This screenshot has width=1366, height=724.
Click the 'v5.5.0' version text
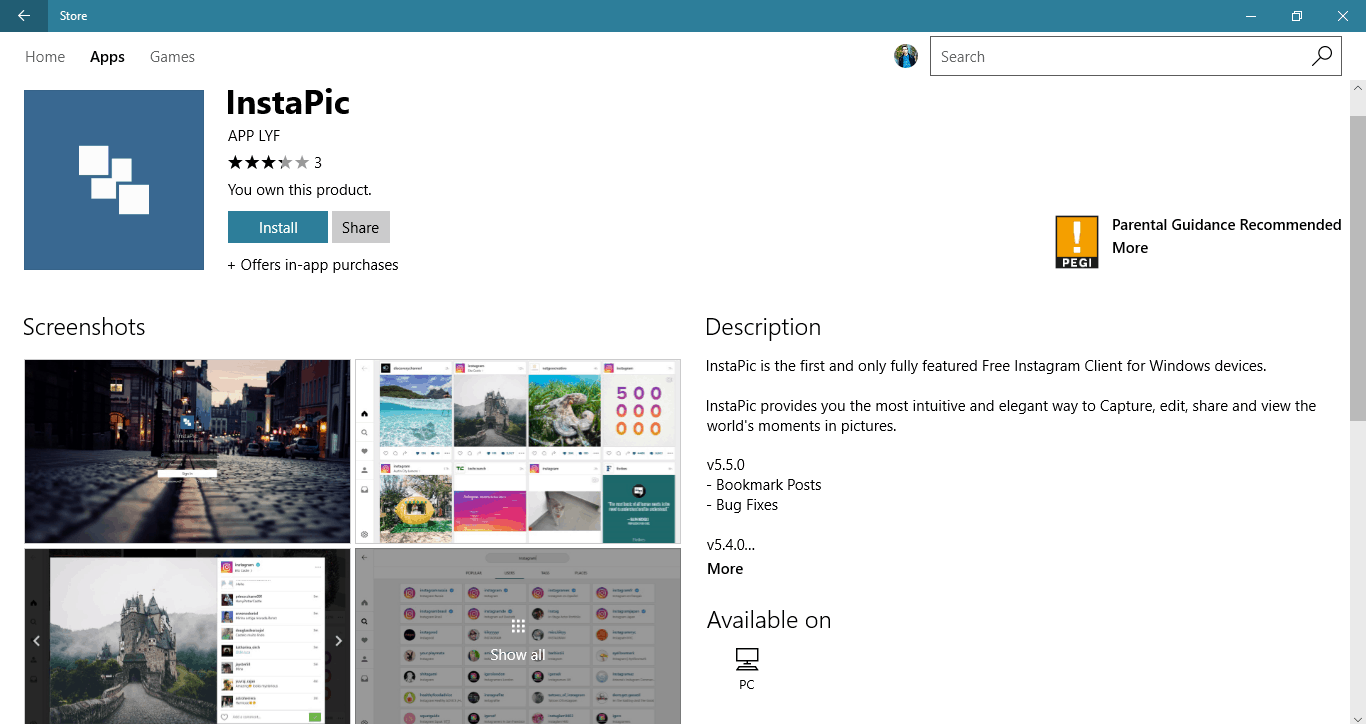point(726,465)
